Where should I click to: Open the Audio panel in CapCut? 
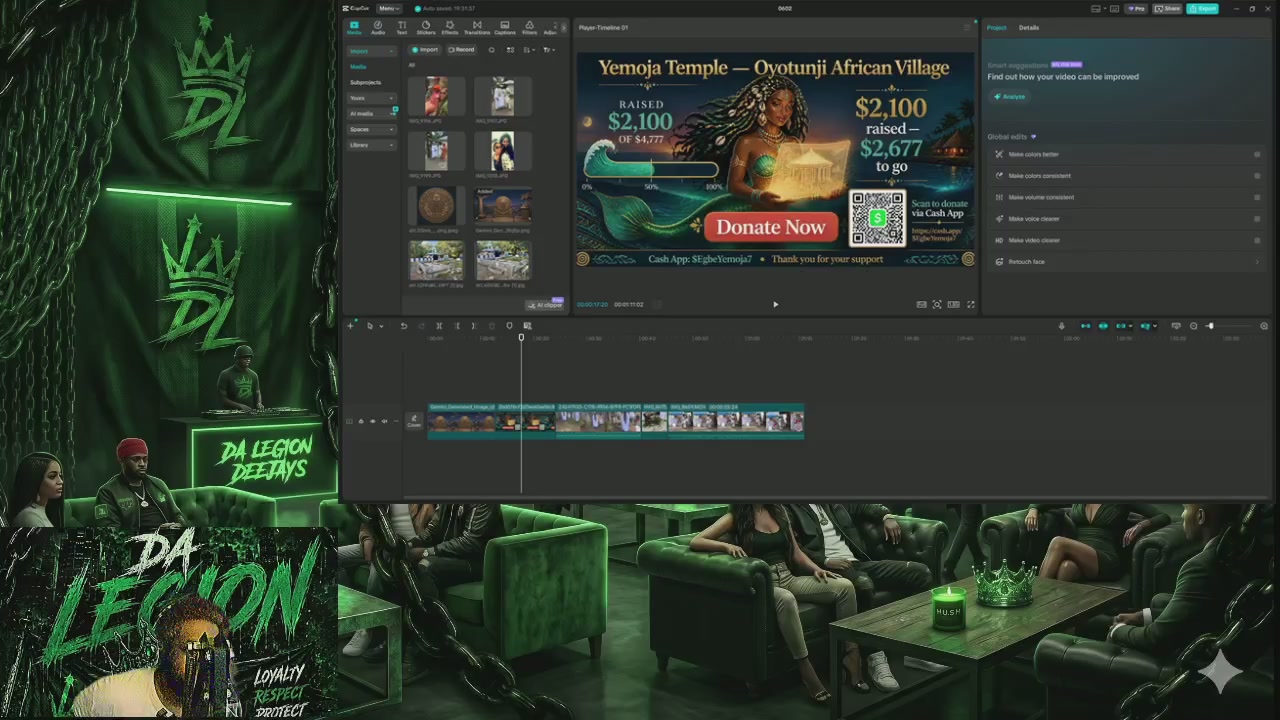click(x=378, y=27)
